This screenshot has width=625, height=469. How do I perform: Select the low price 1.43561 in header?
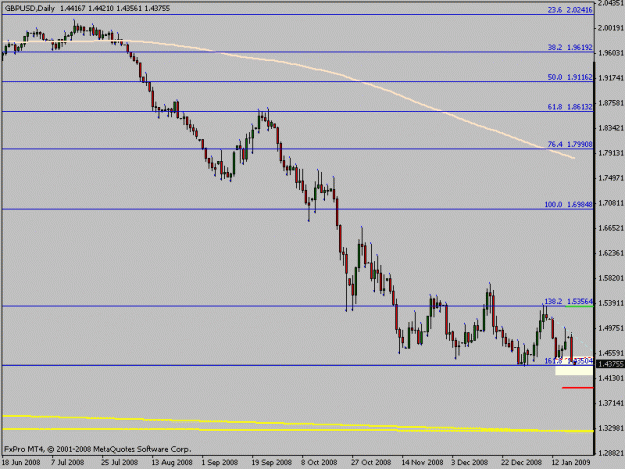(129, 8)
